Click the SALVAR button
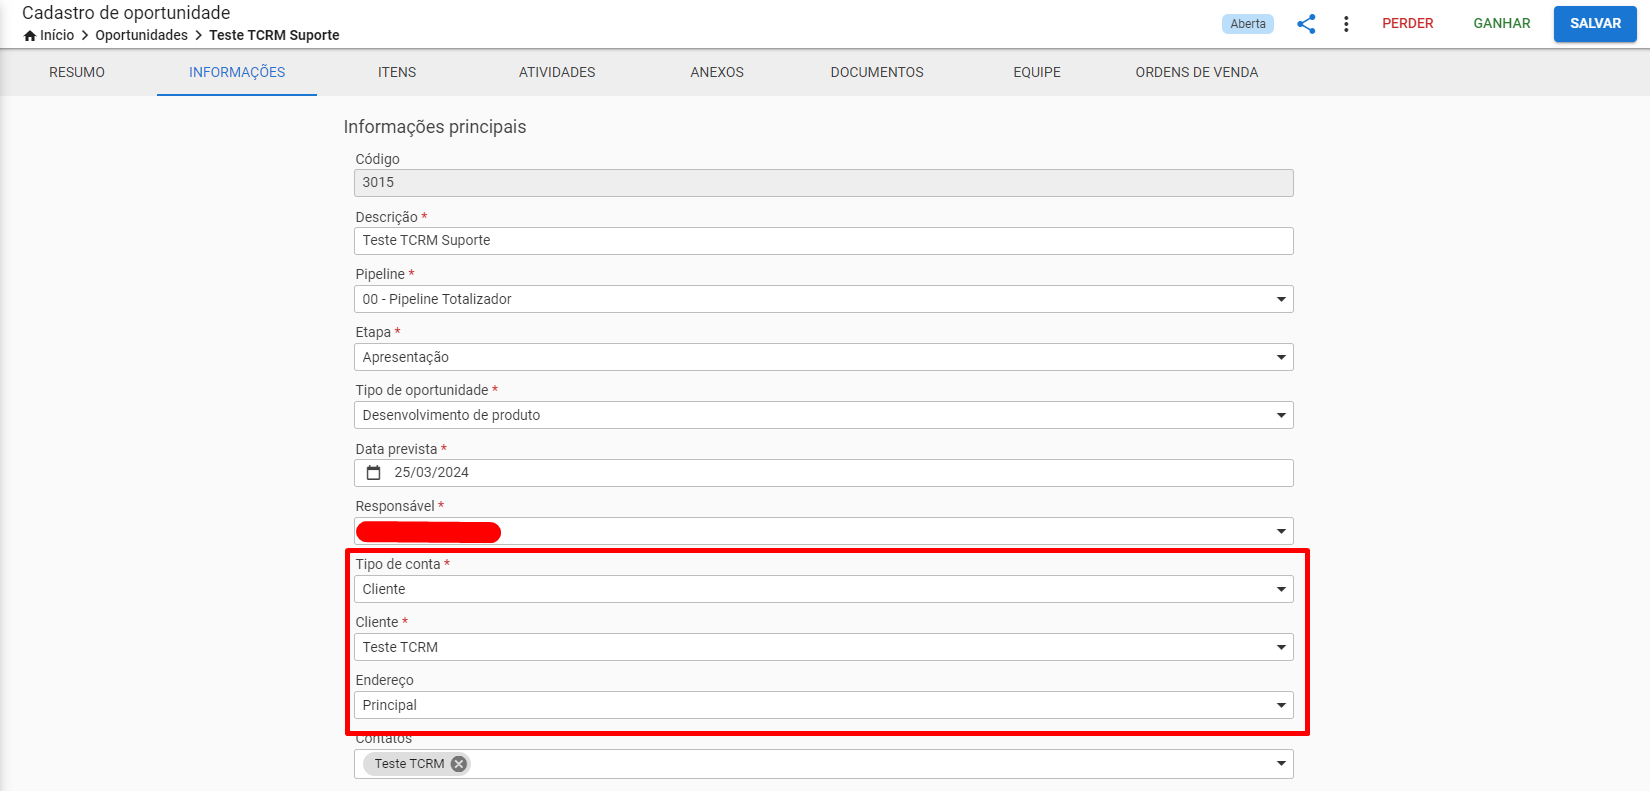 (1595, 24)
